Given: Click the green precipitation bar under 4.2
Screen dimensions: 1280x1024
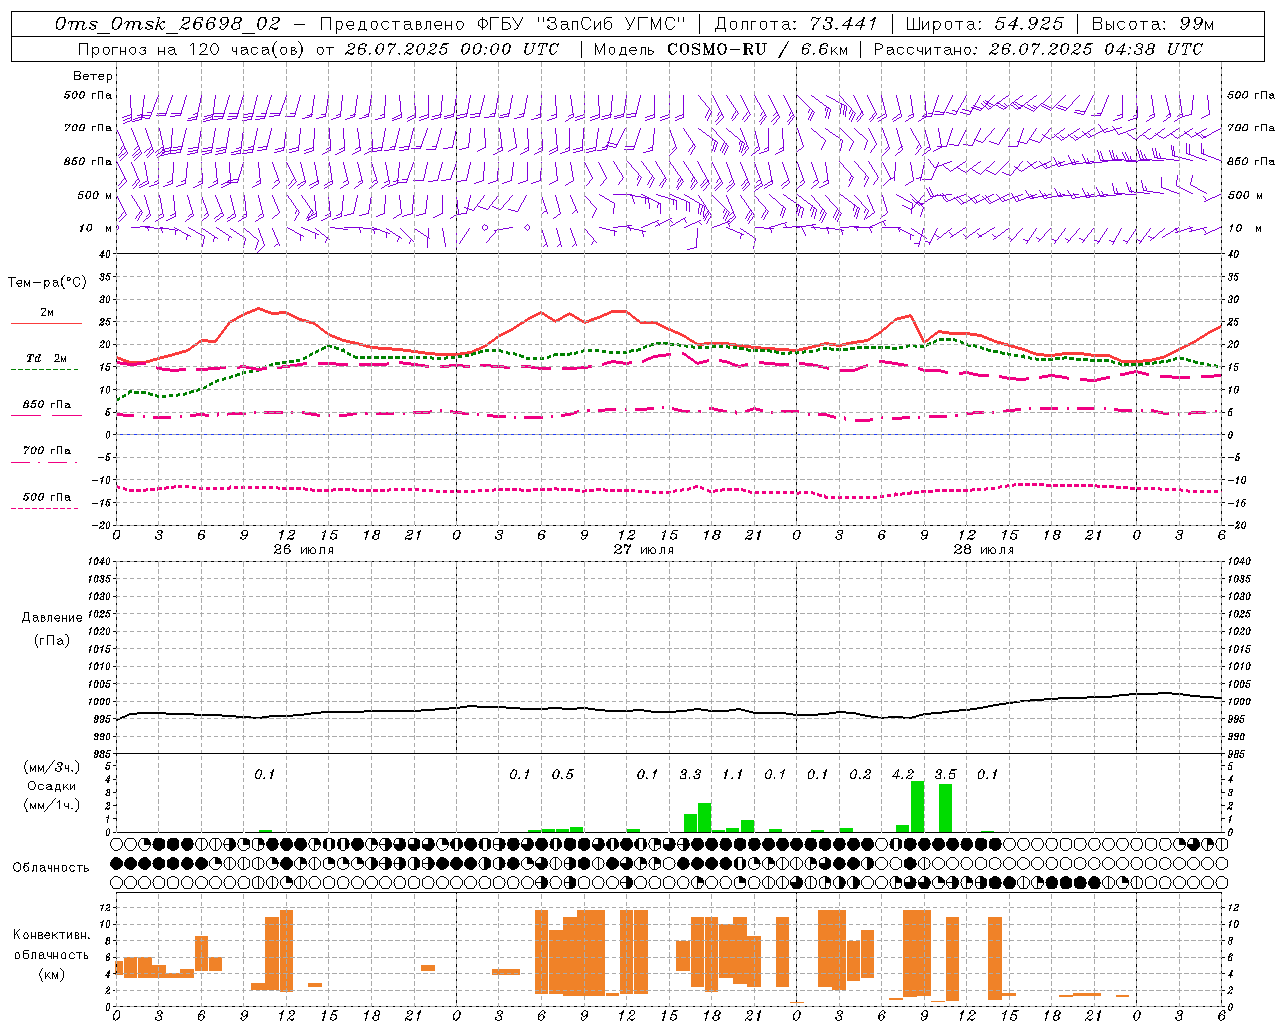Looking at the screenshot, I should [x=917, y=806].
